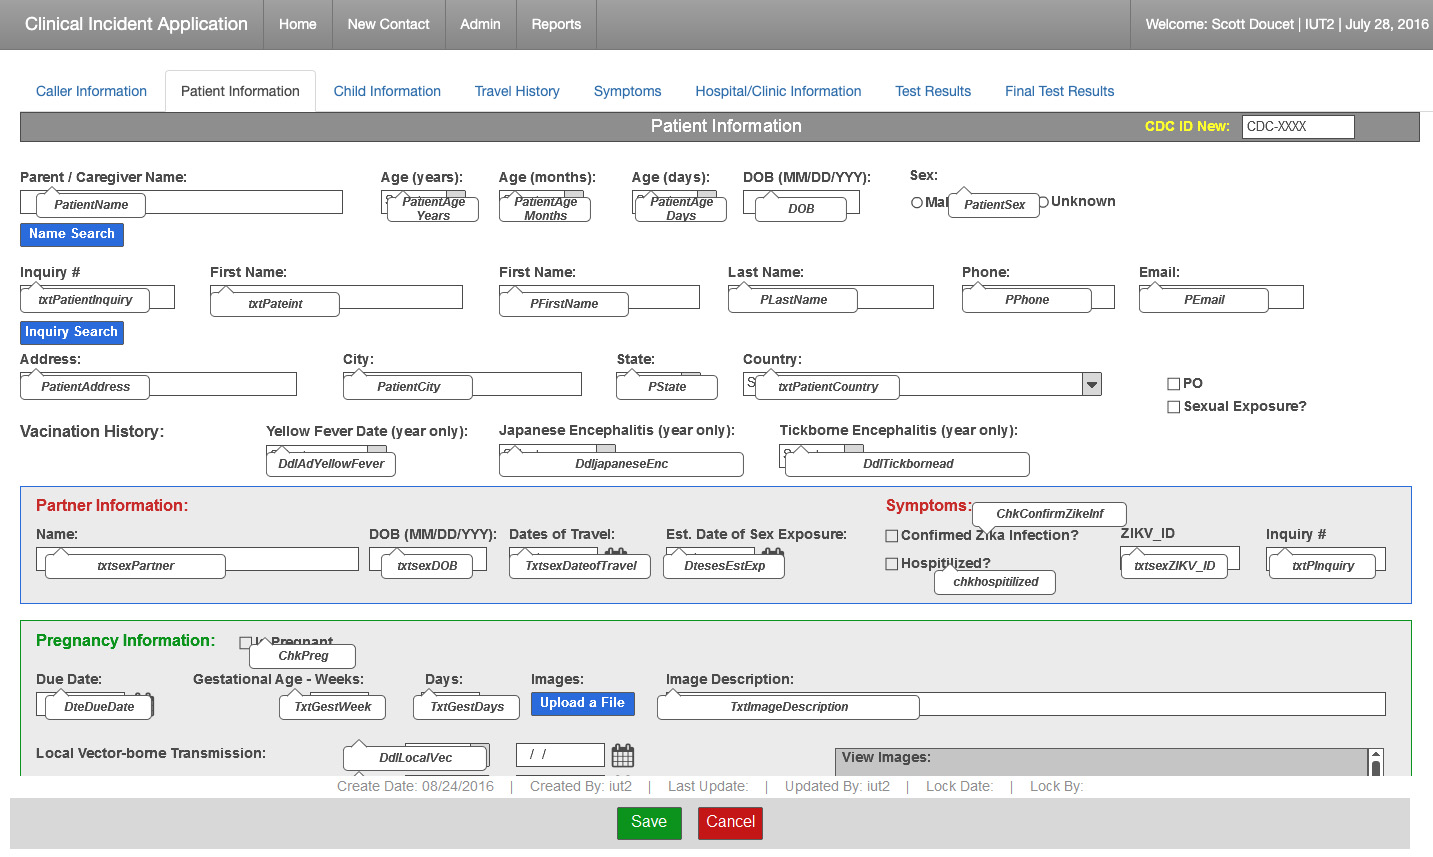Open the Reports menu in top navigation
Viewport: 1433px width, 857px height.
click(556, 24)
